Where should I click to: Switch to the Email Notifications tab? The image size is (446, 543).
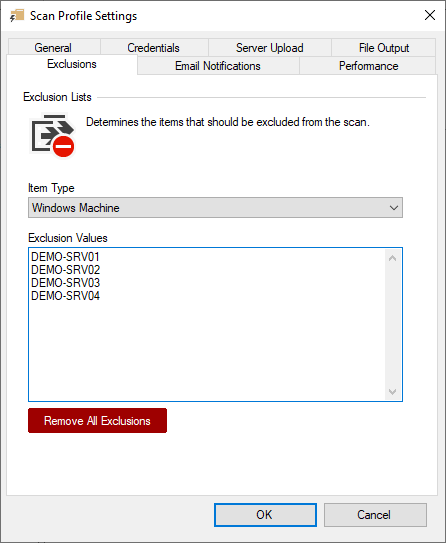point(218,65)
